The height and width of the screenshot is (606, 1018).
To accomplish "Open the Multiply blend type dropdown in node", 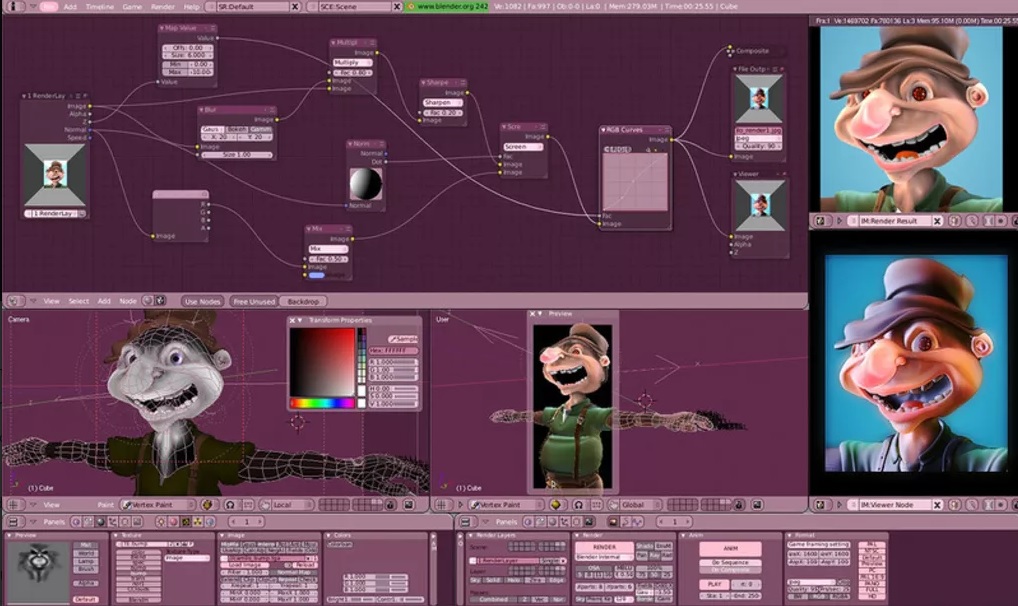I will 351,62.
